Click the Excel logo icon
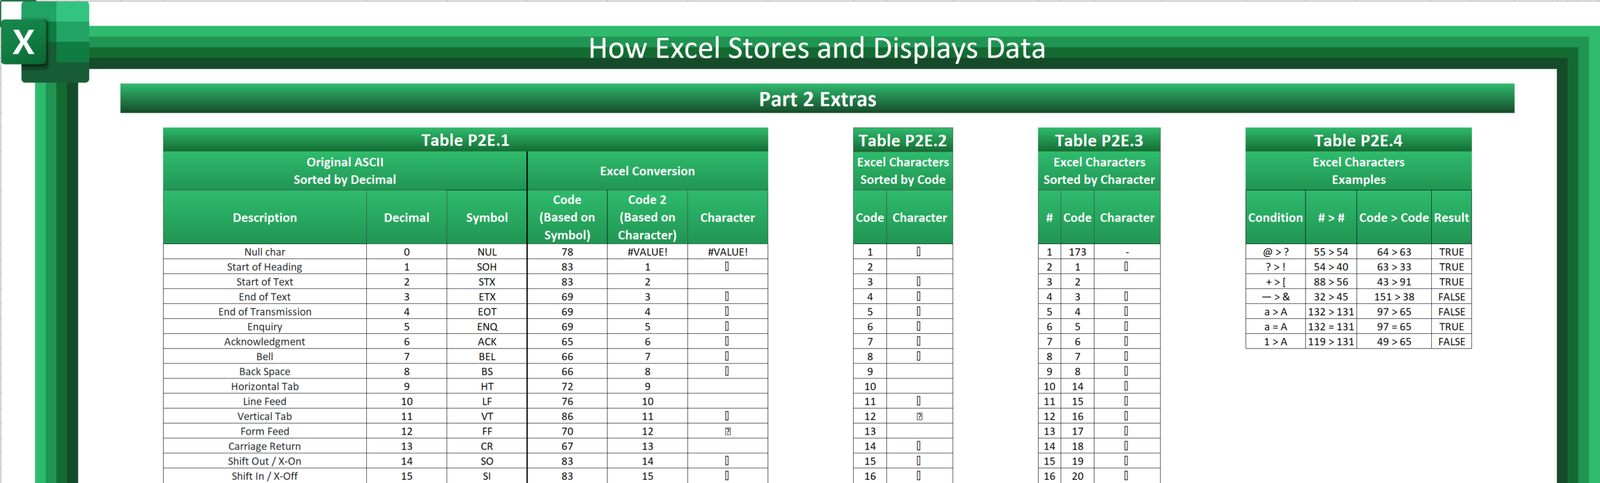The image size is (1600, 483). click(x=45, y=41)
